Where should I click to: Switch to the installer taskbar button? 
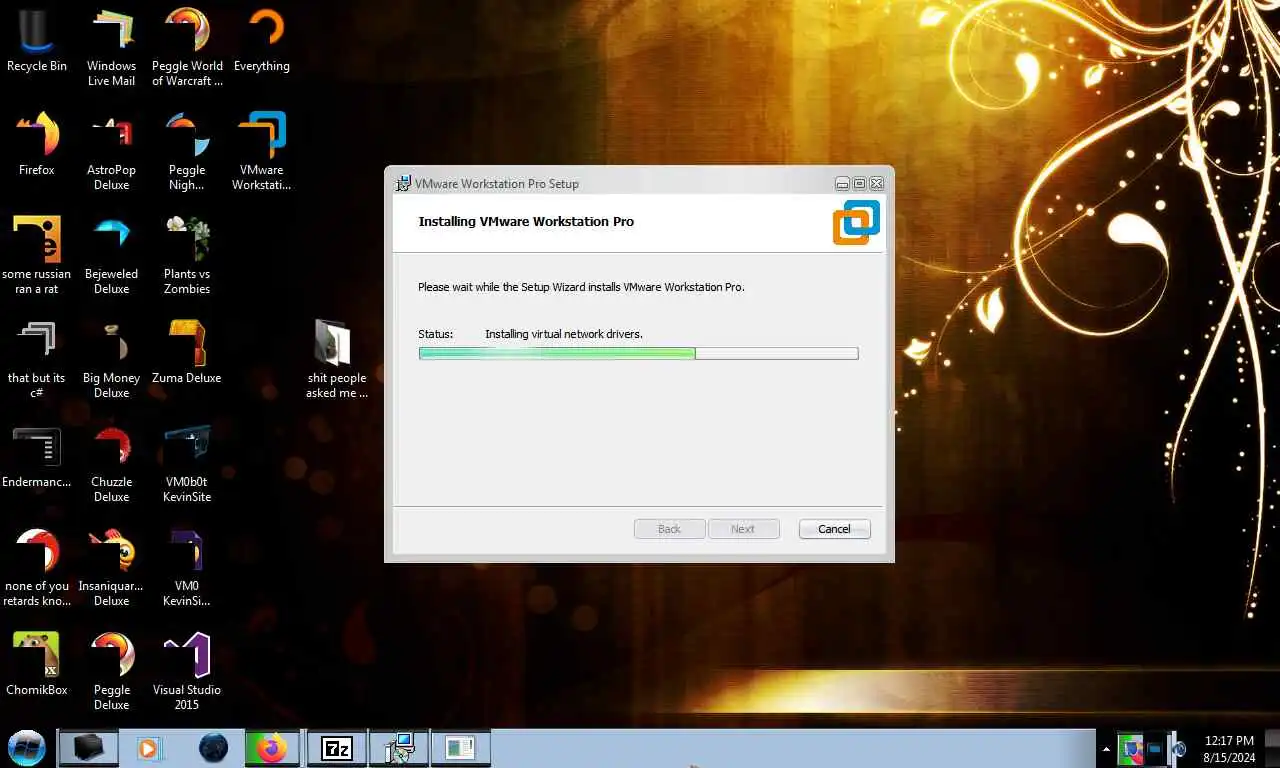click(399, 748)
